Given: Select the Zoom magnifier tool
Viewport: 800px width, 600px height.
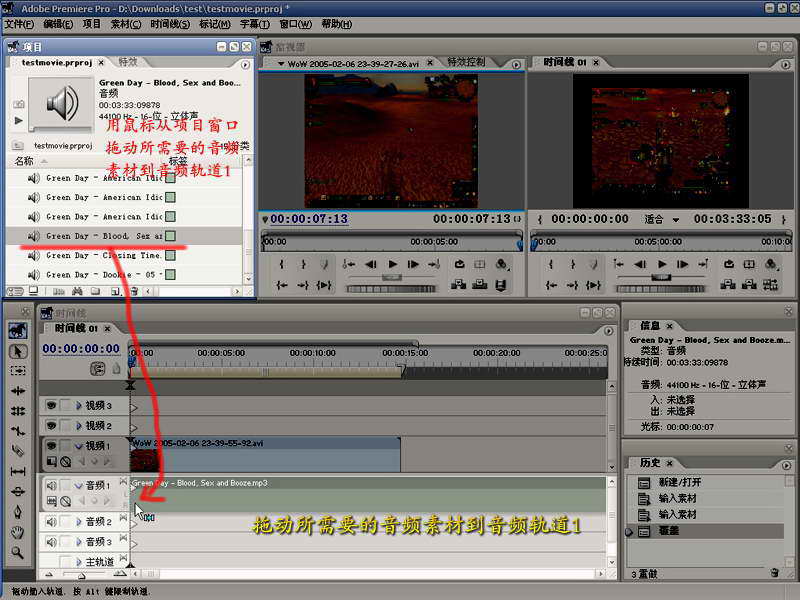Looking at the screenshot, I should 18,552.
